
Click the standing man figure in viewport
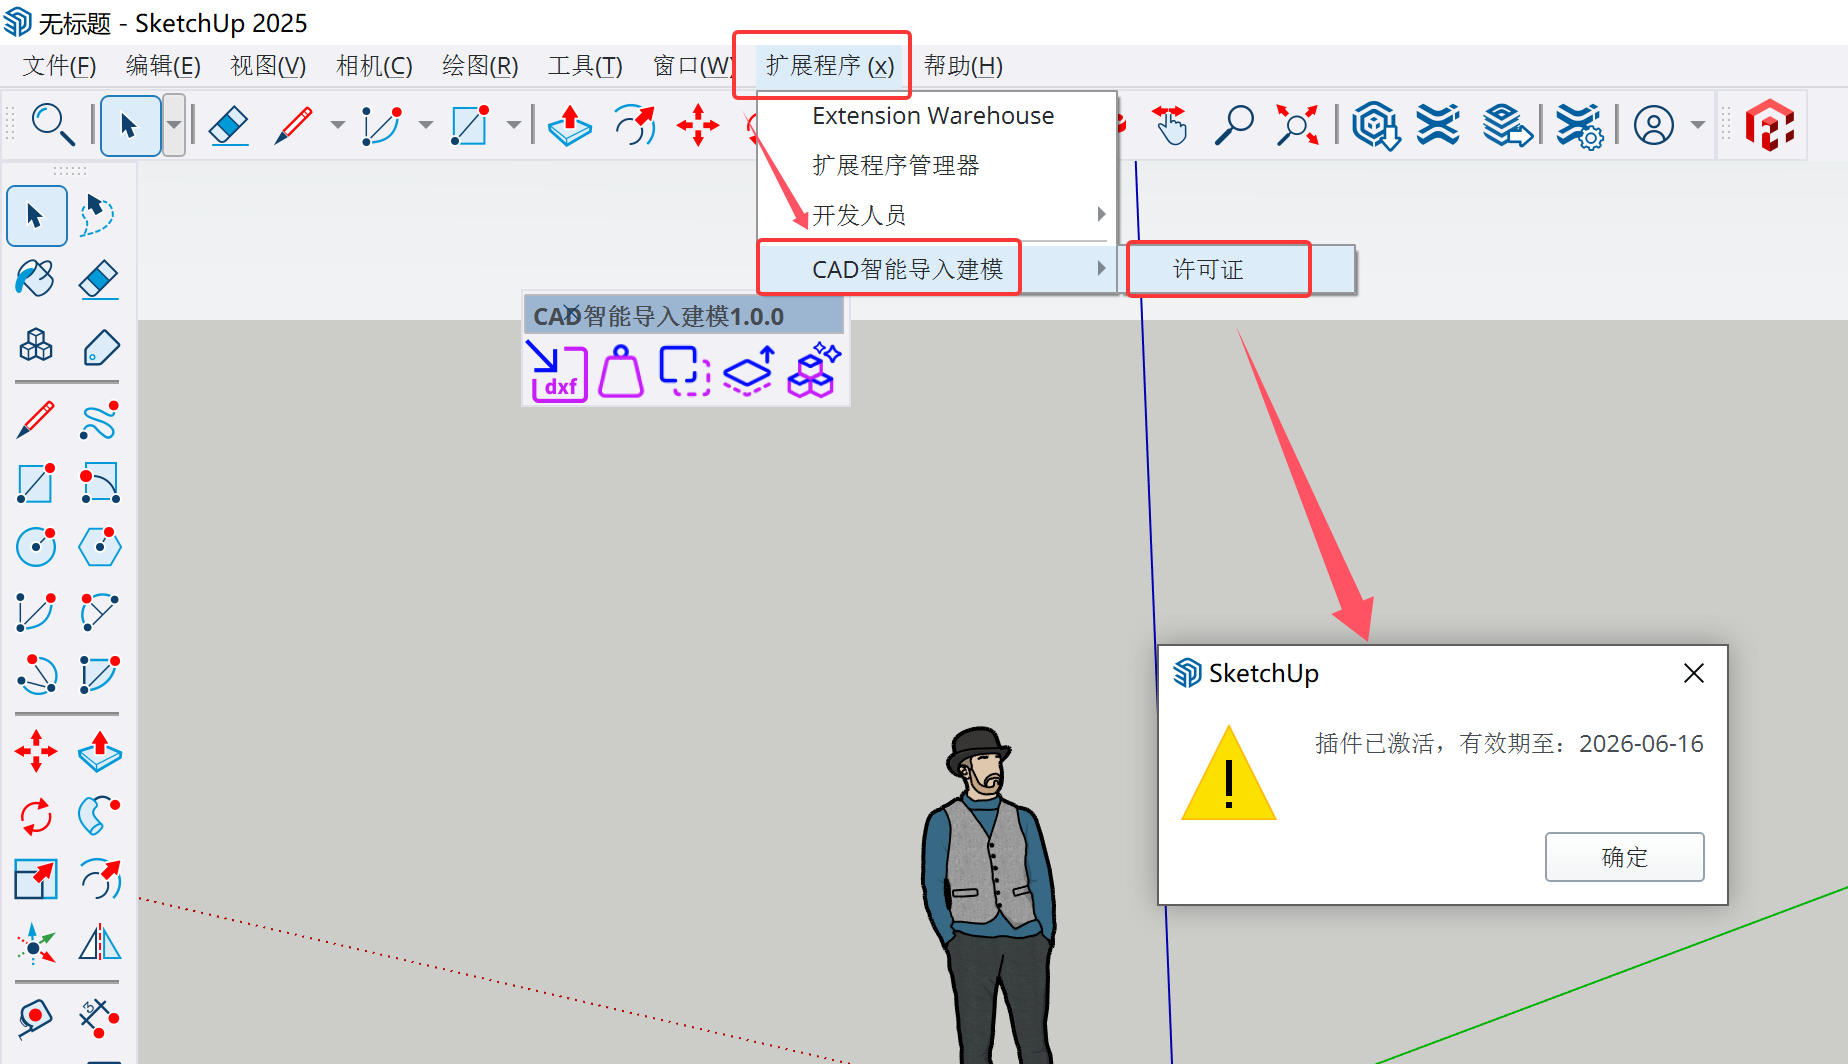(x=989, y=897)
